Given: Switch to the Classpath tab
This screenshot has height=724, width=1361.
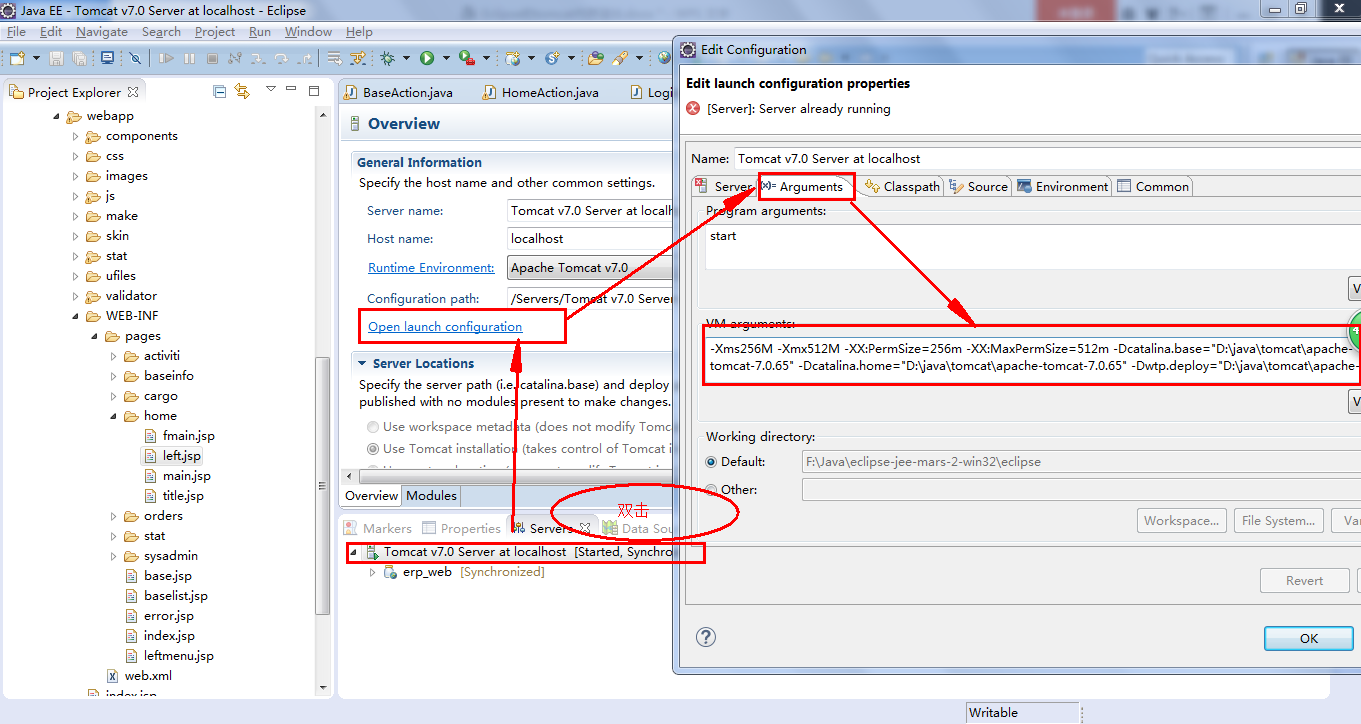Looking at the screenshot, I should (903, 186).
